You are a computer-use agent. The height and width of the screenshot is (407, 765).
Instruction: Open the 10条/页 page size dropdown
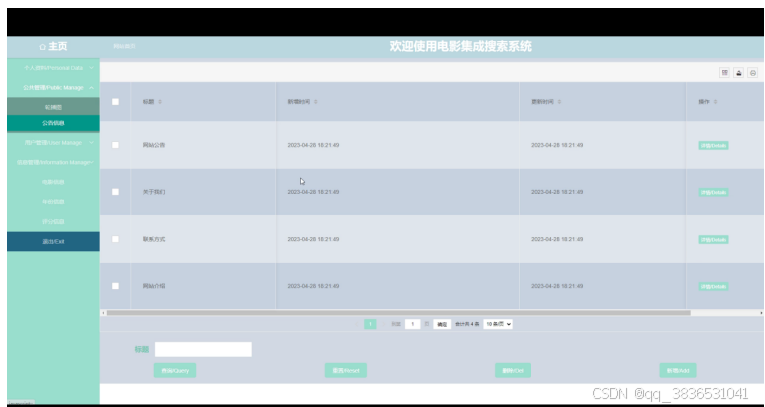(x=498, y=324)
